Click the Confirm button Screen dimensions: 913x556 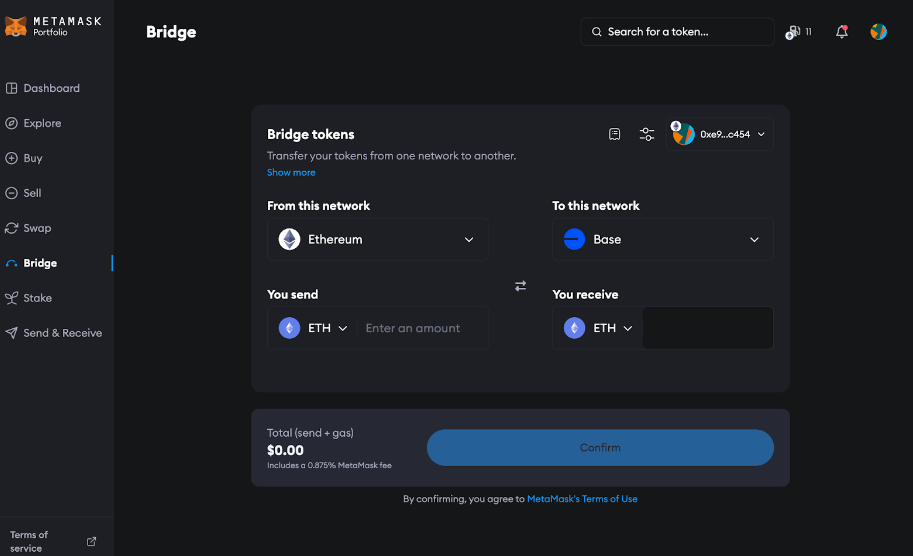point(600,448)
